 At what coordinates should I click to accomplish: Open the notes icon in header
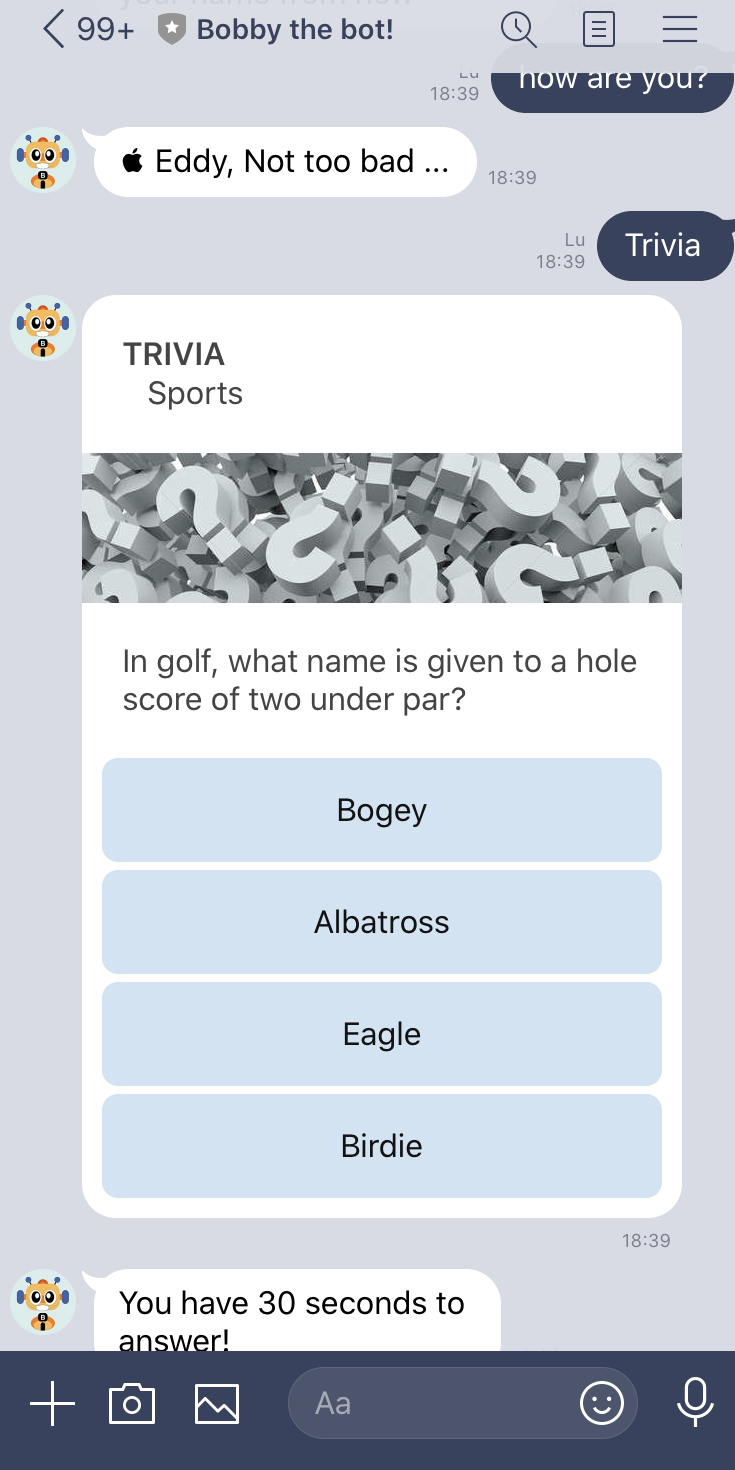tap(598, 29)
